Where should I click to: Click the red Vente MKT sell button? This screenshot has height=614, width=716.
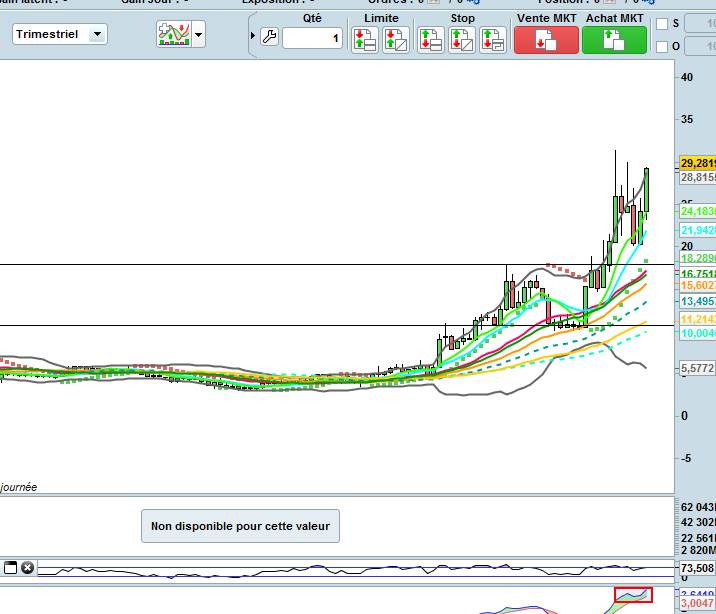click(x=546, y=40)
